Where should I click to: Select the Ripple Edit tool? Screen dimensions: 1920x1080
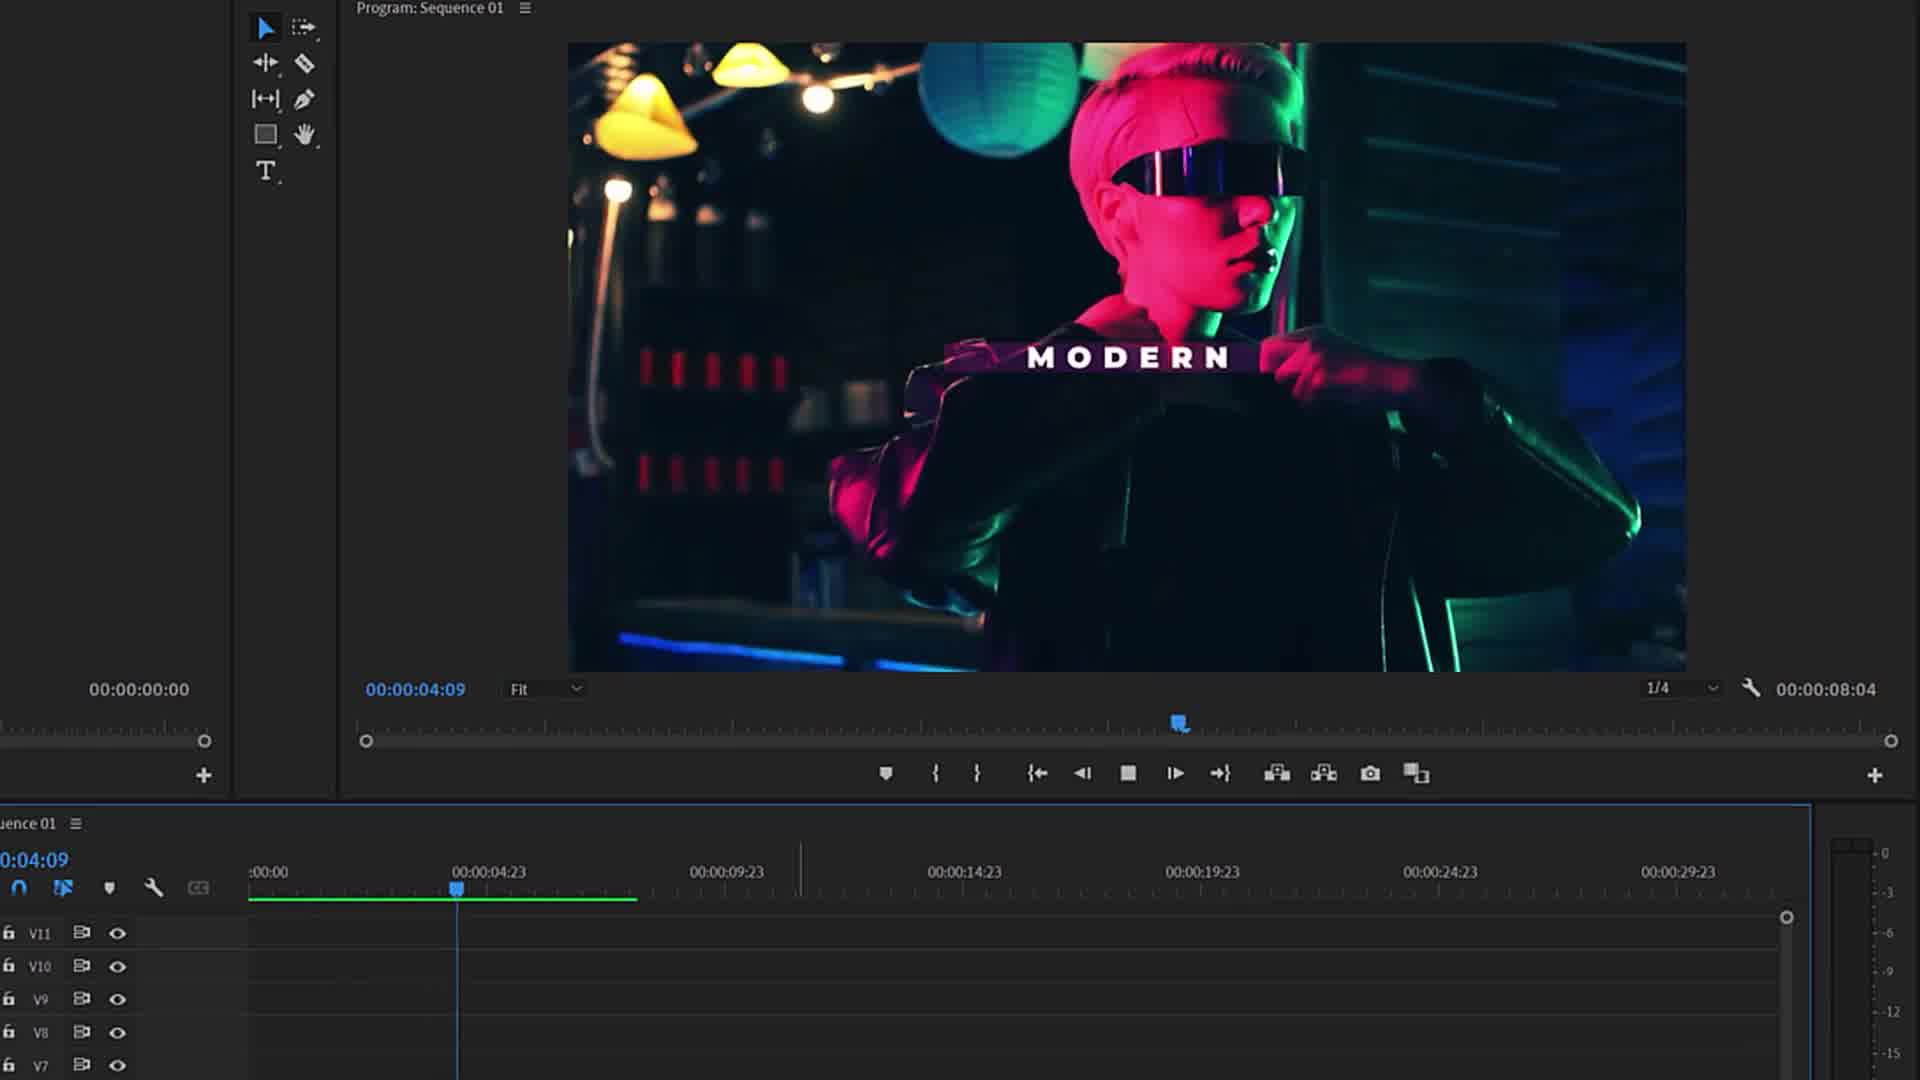[265, 63]
